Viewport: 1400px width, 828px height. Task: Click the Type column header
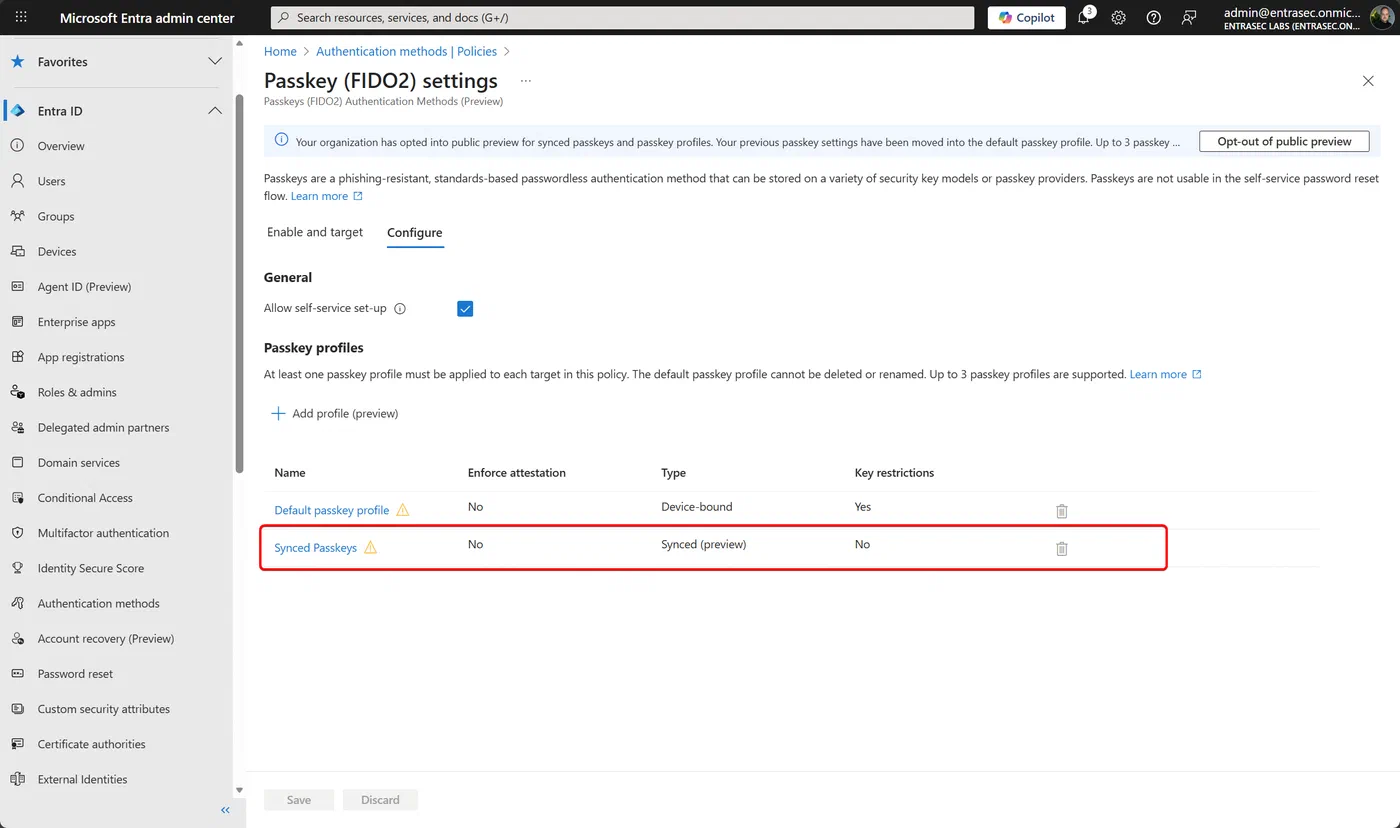point(674,473)
